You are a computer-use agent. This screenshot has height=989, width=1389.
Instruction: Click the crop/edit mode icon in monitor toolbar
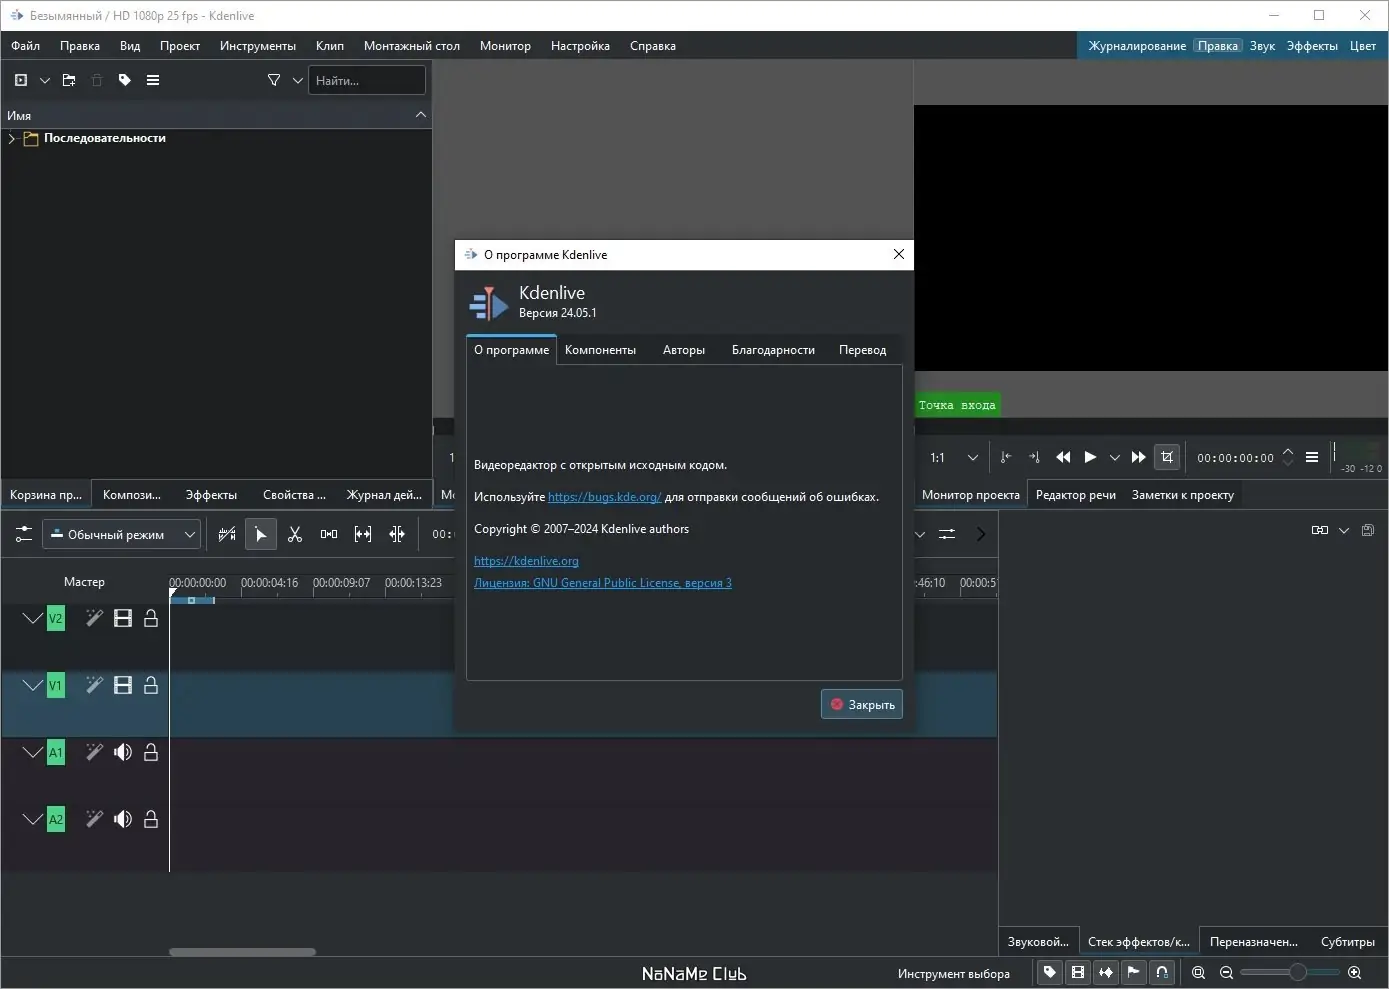click(1167, 457)
